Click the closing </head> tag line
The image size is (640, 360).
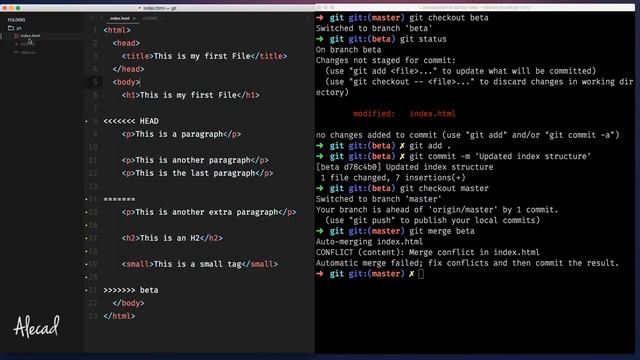[129, 69]
